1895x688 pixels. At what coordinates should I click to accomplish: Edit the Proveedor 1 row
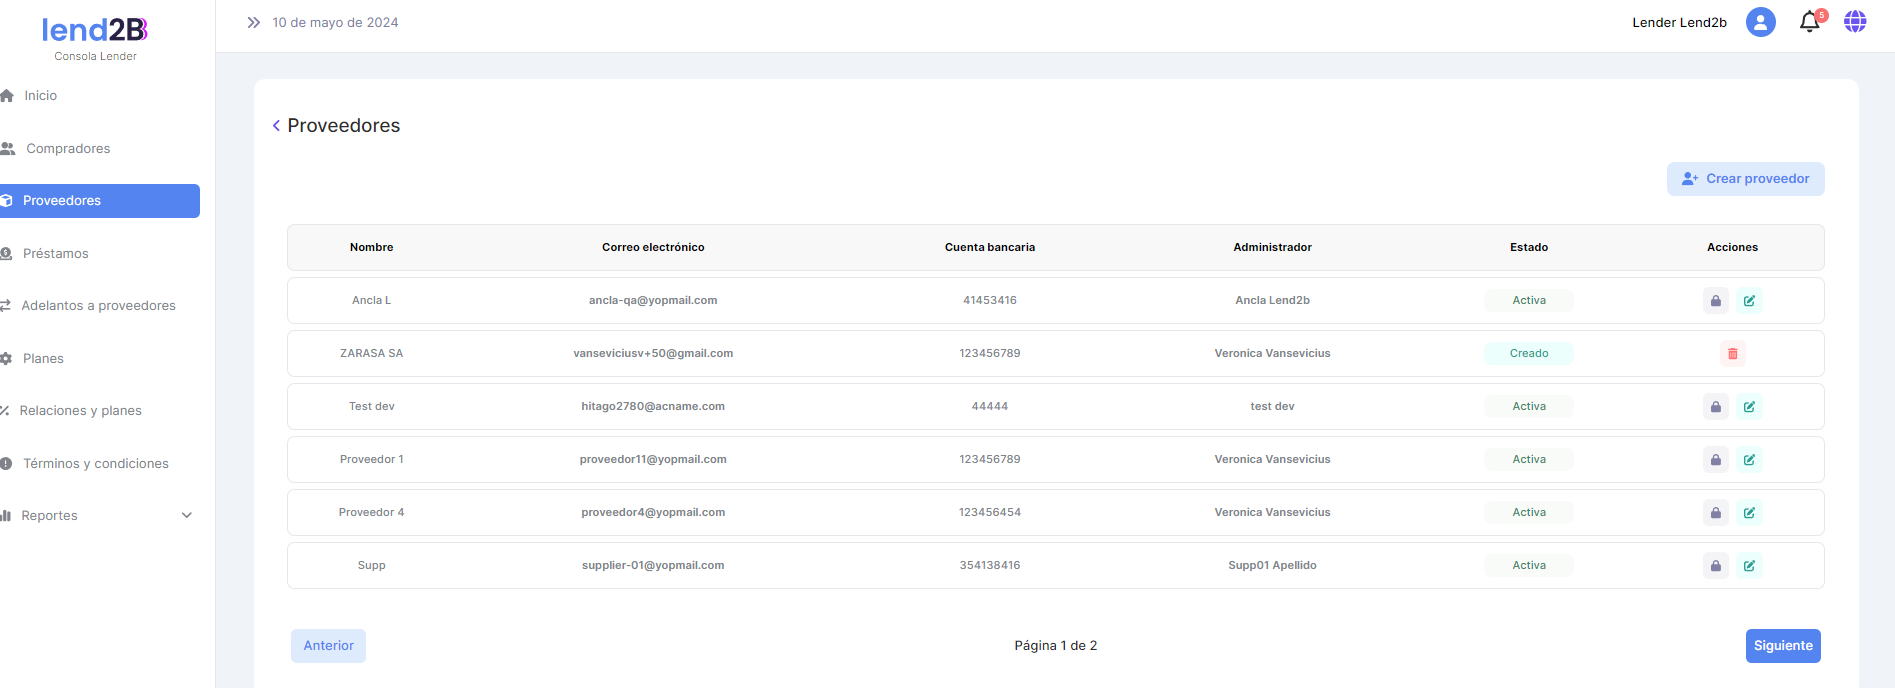coord(1749,460)
